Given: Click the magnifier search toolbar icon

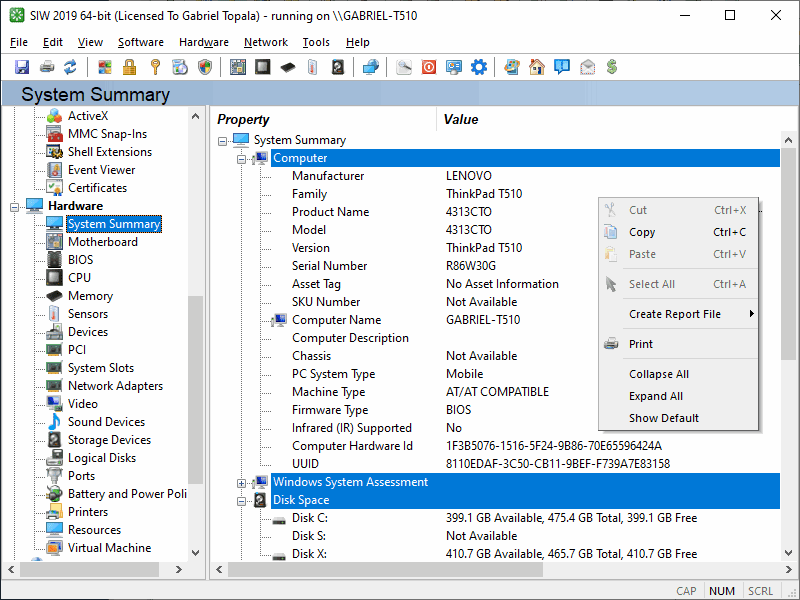Looking at the screenshot, I should 404,67.
